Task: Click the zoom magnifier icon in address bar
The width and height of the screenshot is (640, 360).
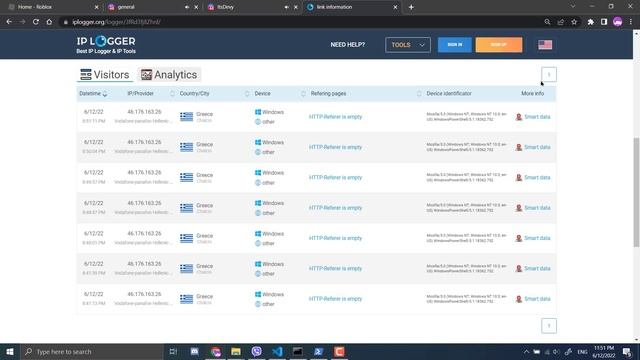Action: point(547,22)
